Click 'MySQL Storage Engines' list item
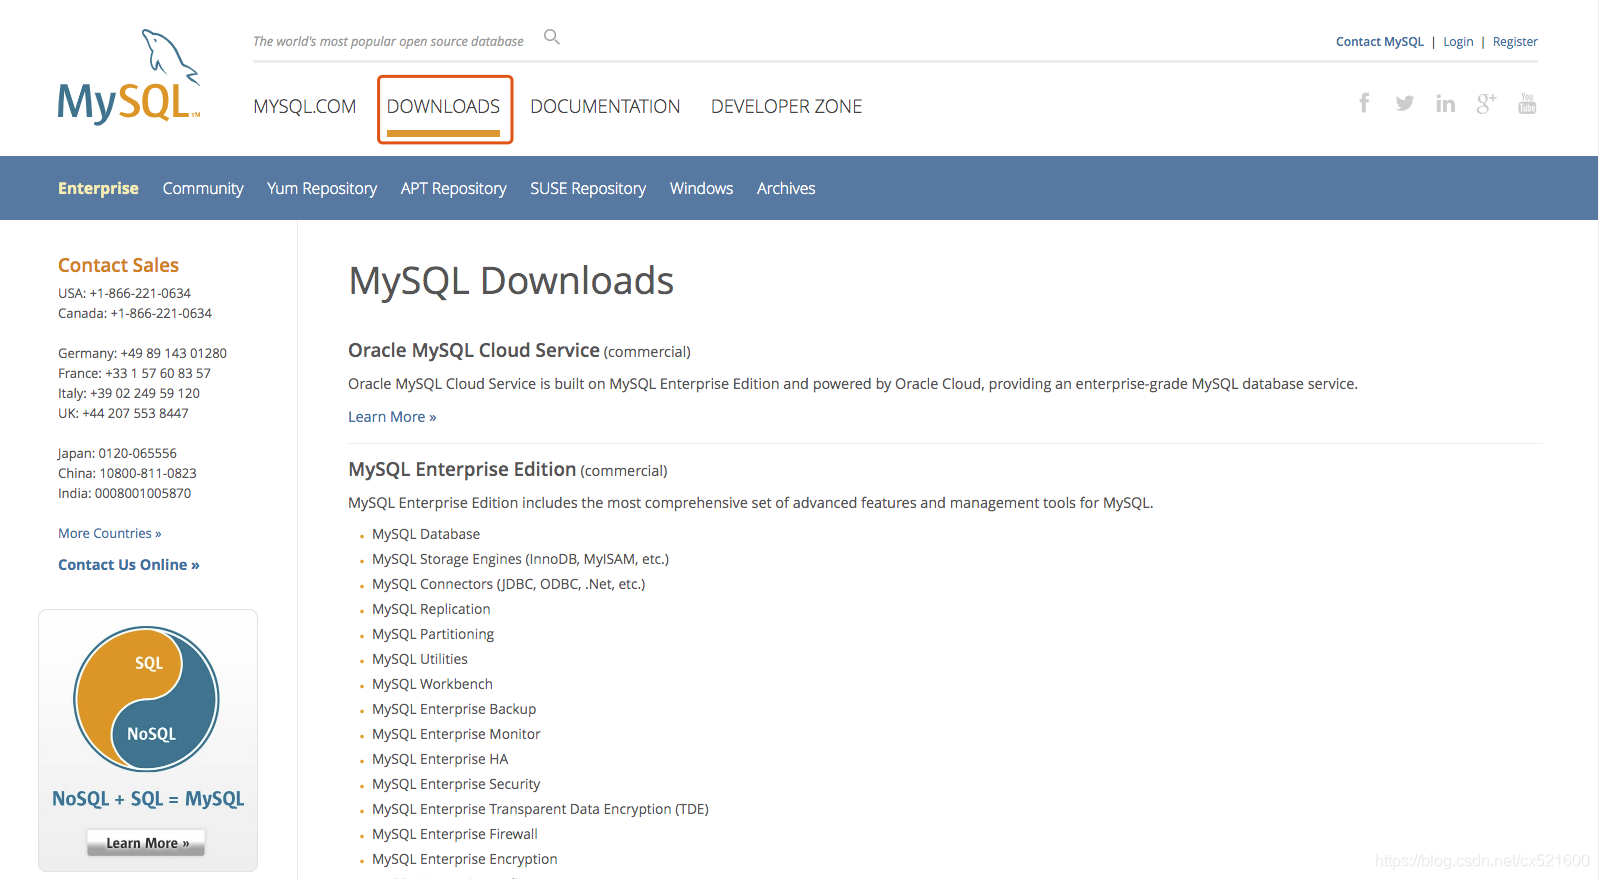1599x879 pixels. (520, 559)
